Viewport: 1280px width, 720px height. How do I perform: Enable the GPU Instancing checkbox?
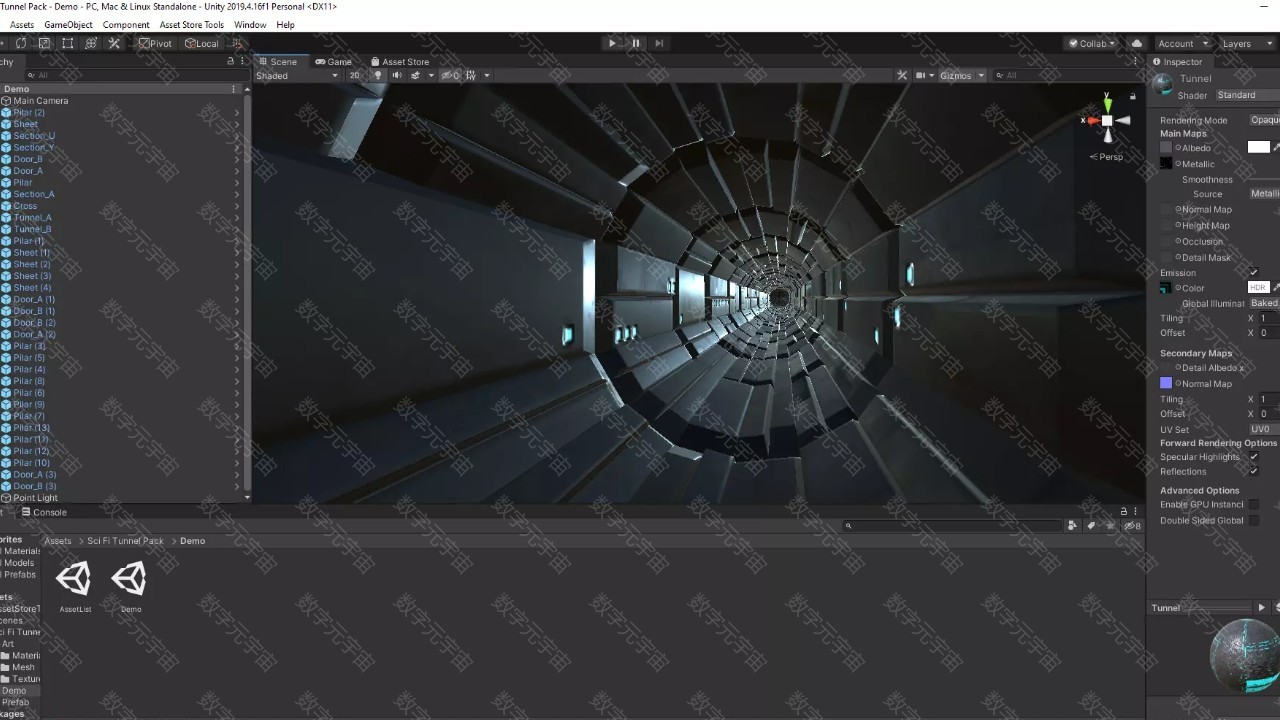[x=1253, y=505]
